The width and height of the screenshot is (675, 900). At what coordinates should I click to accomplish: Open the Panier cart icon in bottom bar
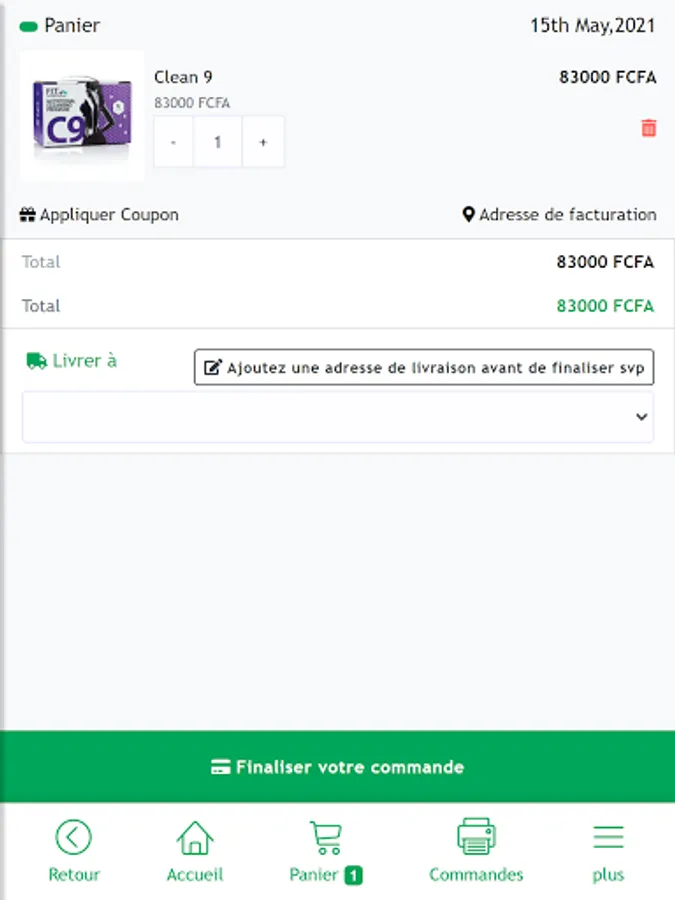[x=326, y=837]
